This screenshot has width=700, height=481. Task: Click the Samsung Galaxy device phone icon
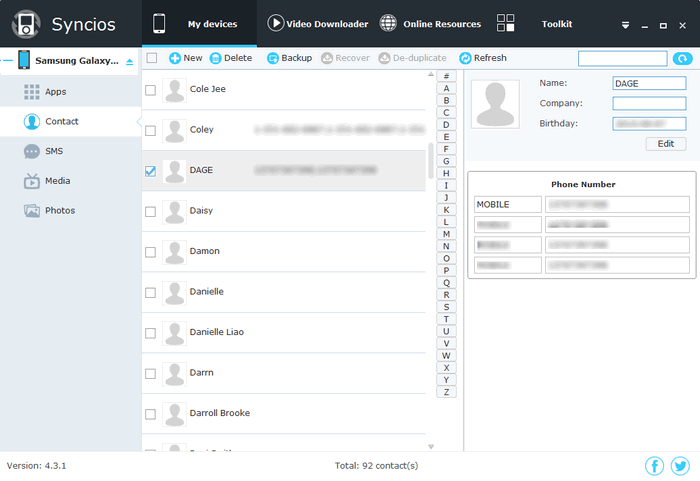pos(24,60)
